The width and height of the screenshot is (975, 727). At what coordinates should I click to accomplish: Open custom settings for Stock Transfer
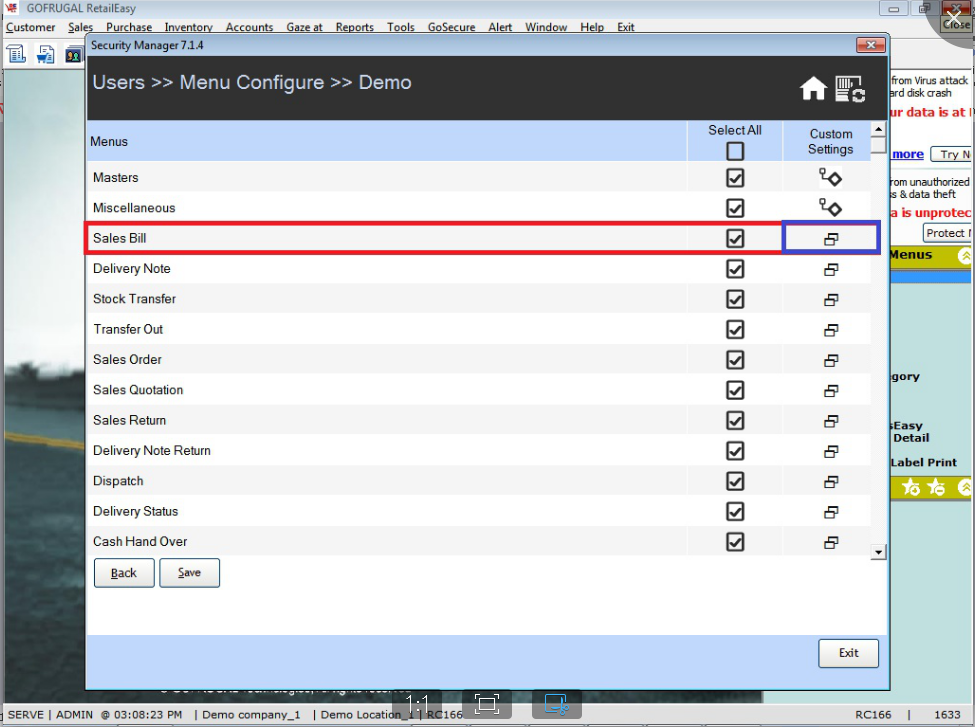pyautogui.click(x=831, y=300)
